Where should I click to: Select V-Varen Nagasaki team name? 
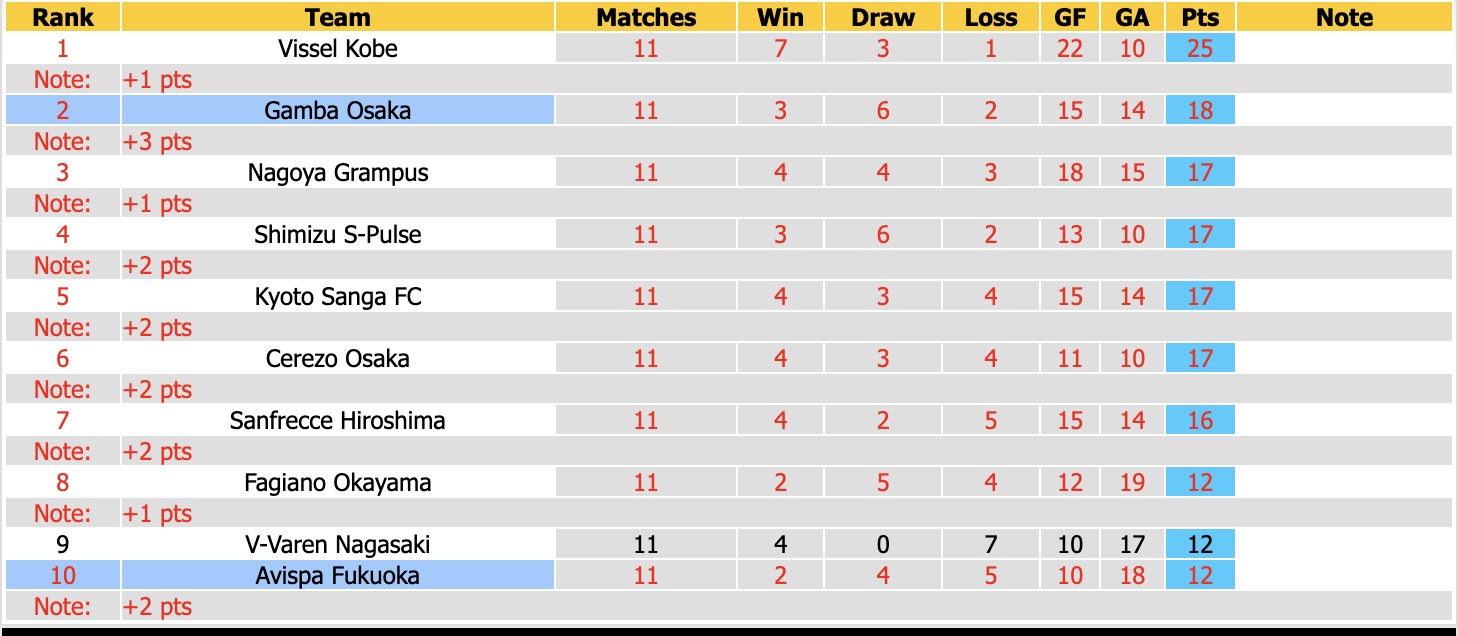tap(338, 544)
